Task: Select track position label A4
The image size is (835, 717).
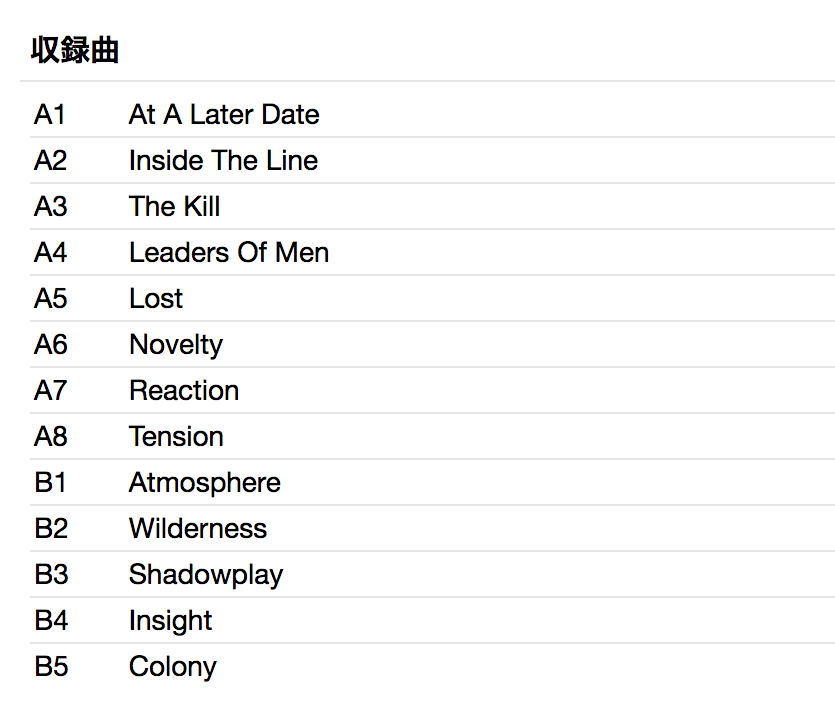Action: [x=51, y=253]
